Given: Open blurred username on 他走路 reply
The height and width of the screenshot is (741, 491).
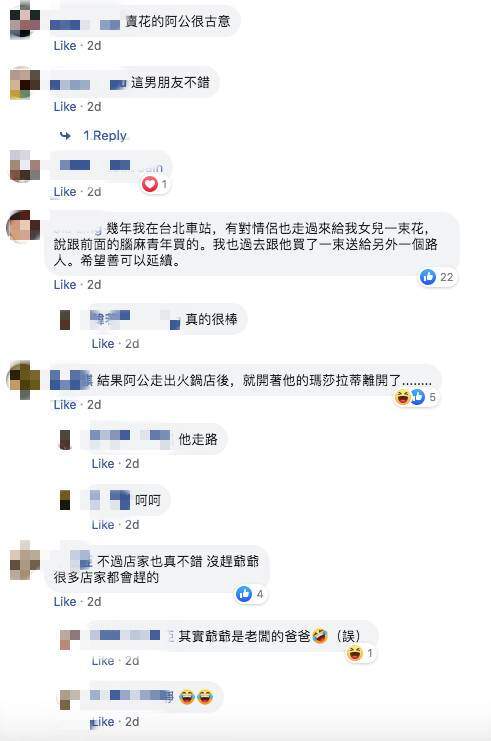Looking at the screenshot, I should pos(130,439).
